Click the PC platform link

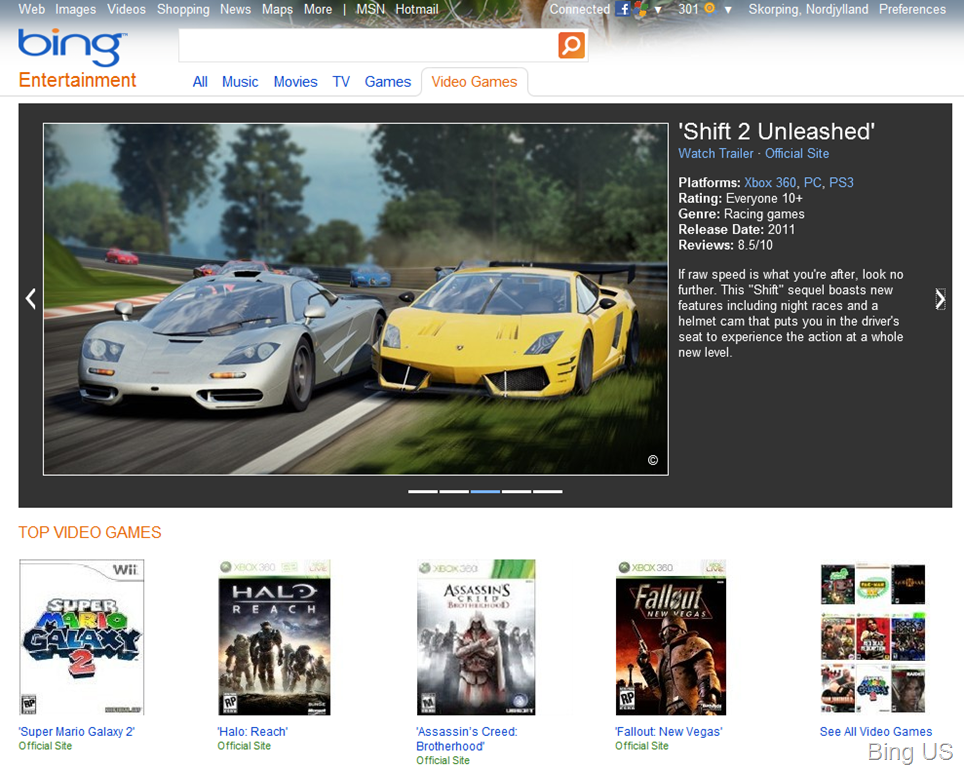pyautogui.click(x=813, y=183)
